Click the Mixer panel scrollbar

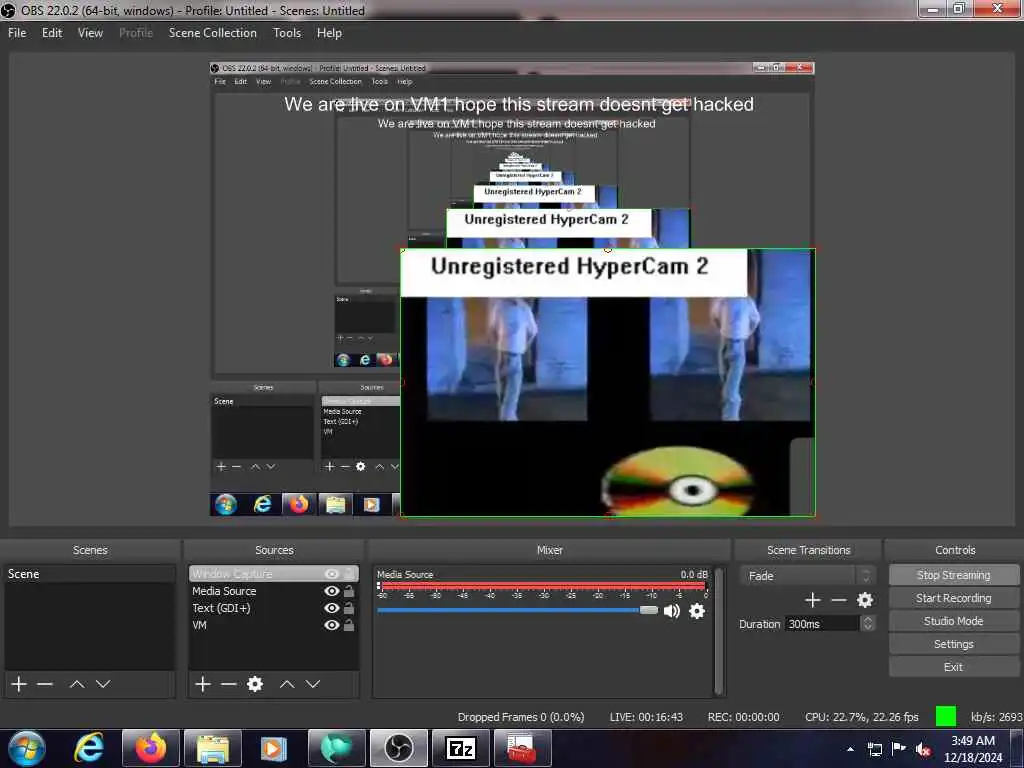(719, 631)
